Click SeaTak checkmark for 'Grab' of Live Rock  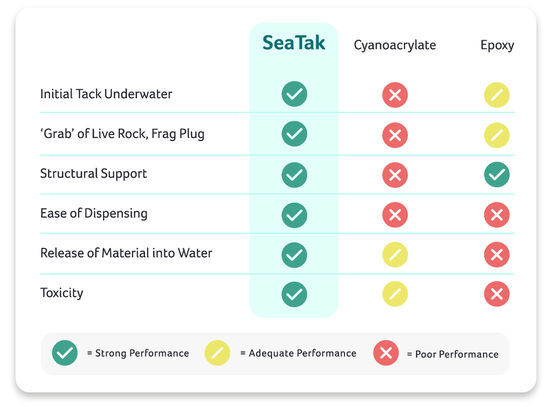pyautogui.click(x=294, y=134)
